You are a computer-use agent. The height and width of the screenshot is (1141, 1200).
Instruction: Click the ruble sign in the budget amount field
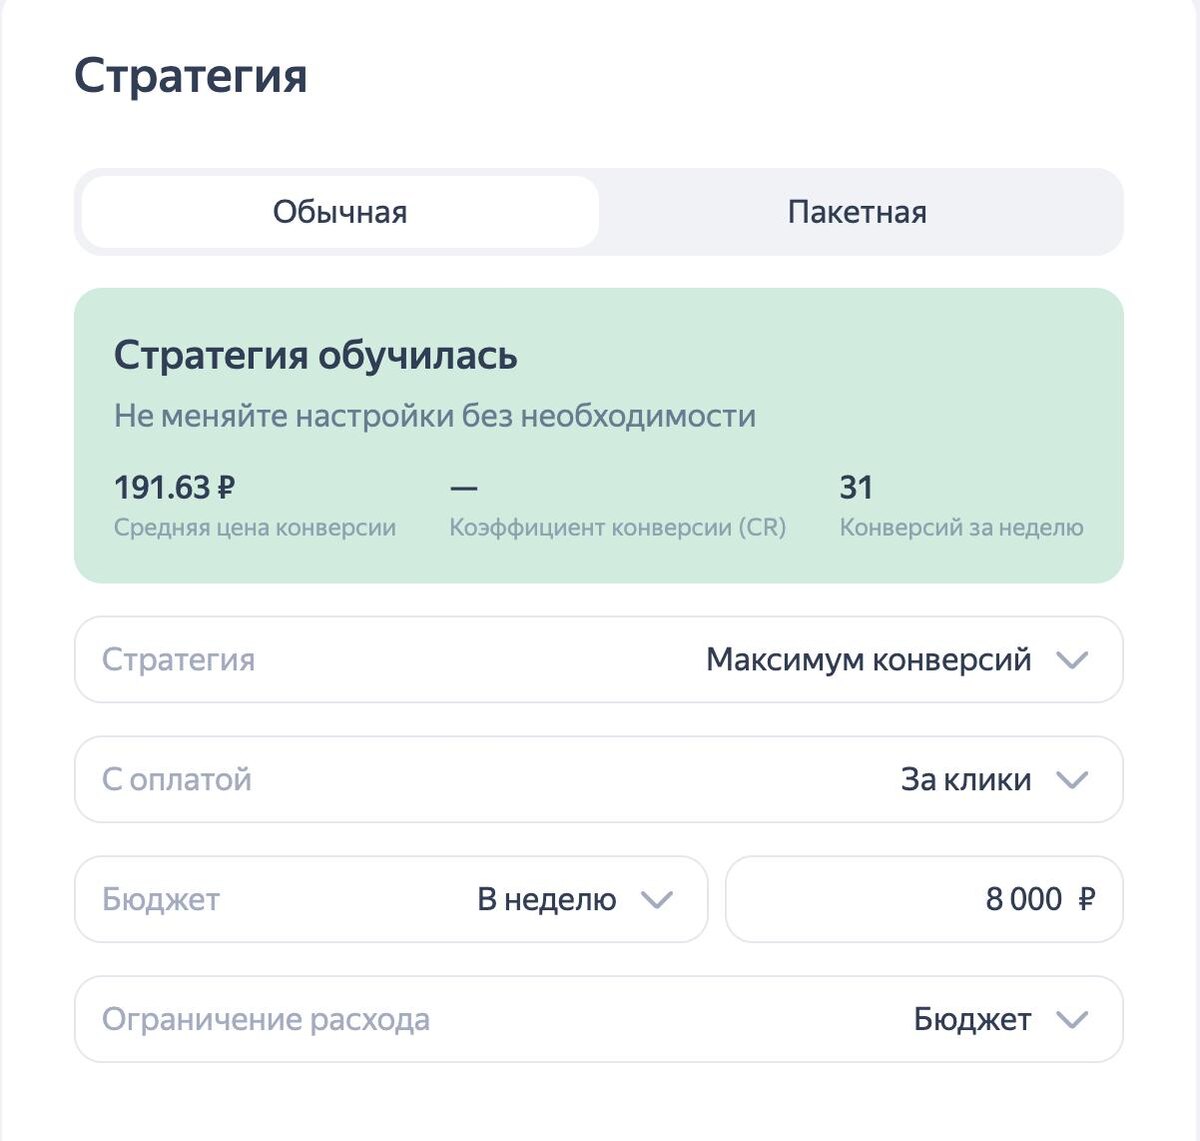click(1087, 900)
